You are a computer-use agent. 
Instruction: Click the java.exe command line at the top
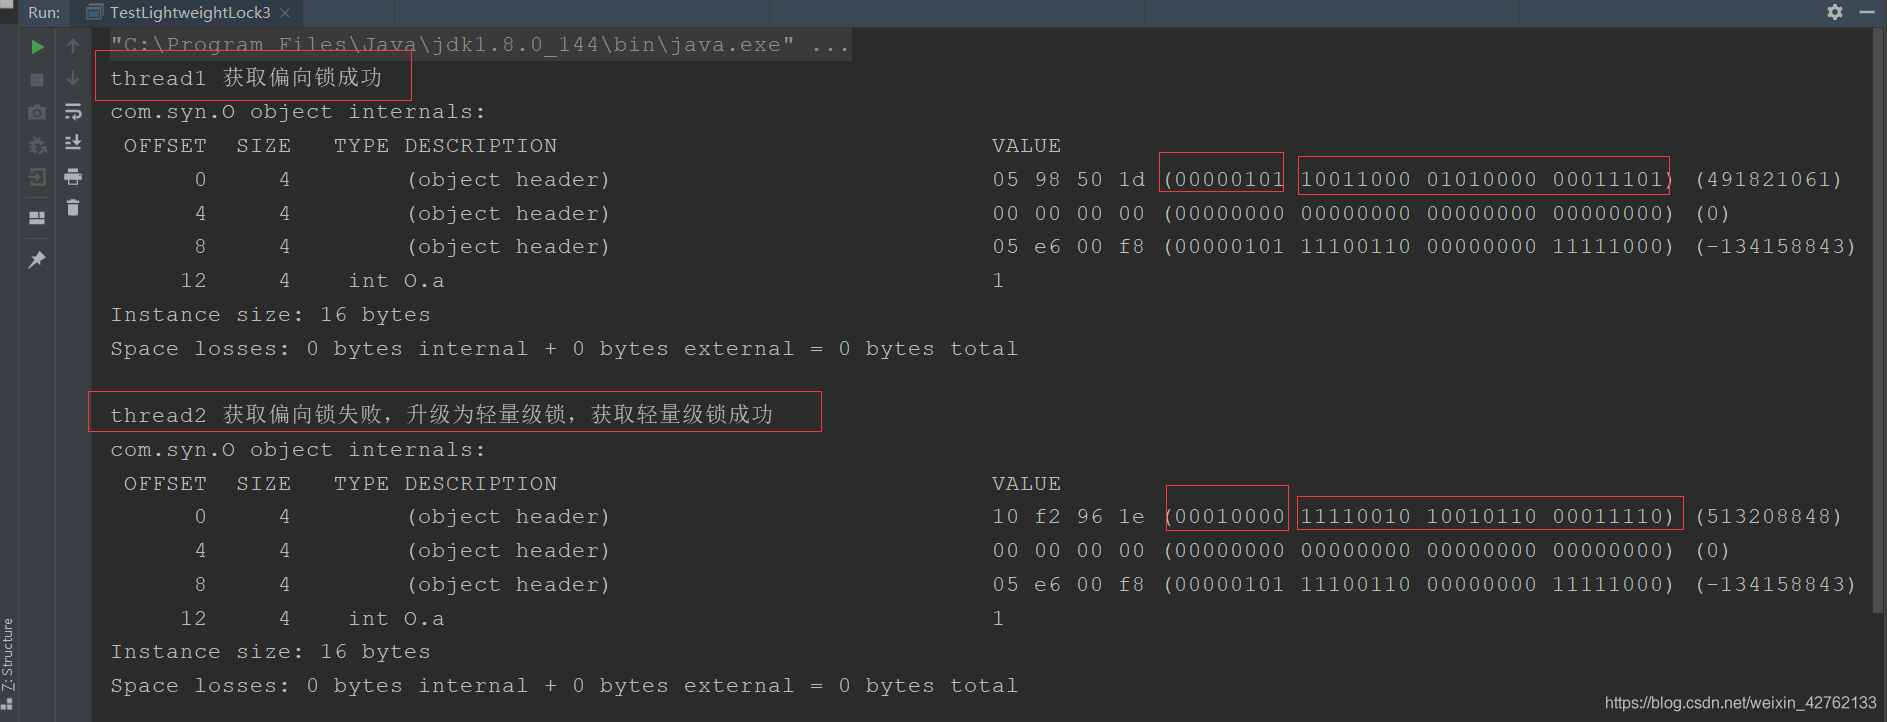[x=480, y=45]
